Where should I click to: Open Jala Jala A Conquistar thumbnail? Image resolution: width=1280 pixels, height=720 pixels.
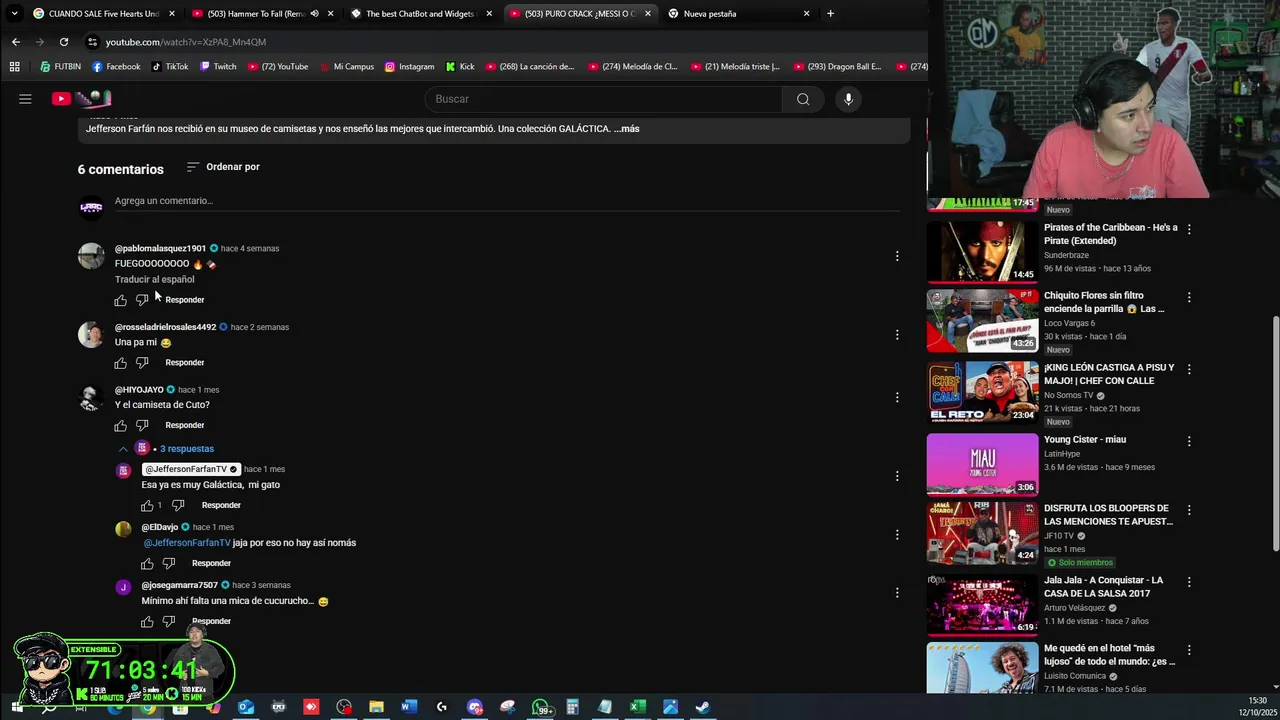982,605
